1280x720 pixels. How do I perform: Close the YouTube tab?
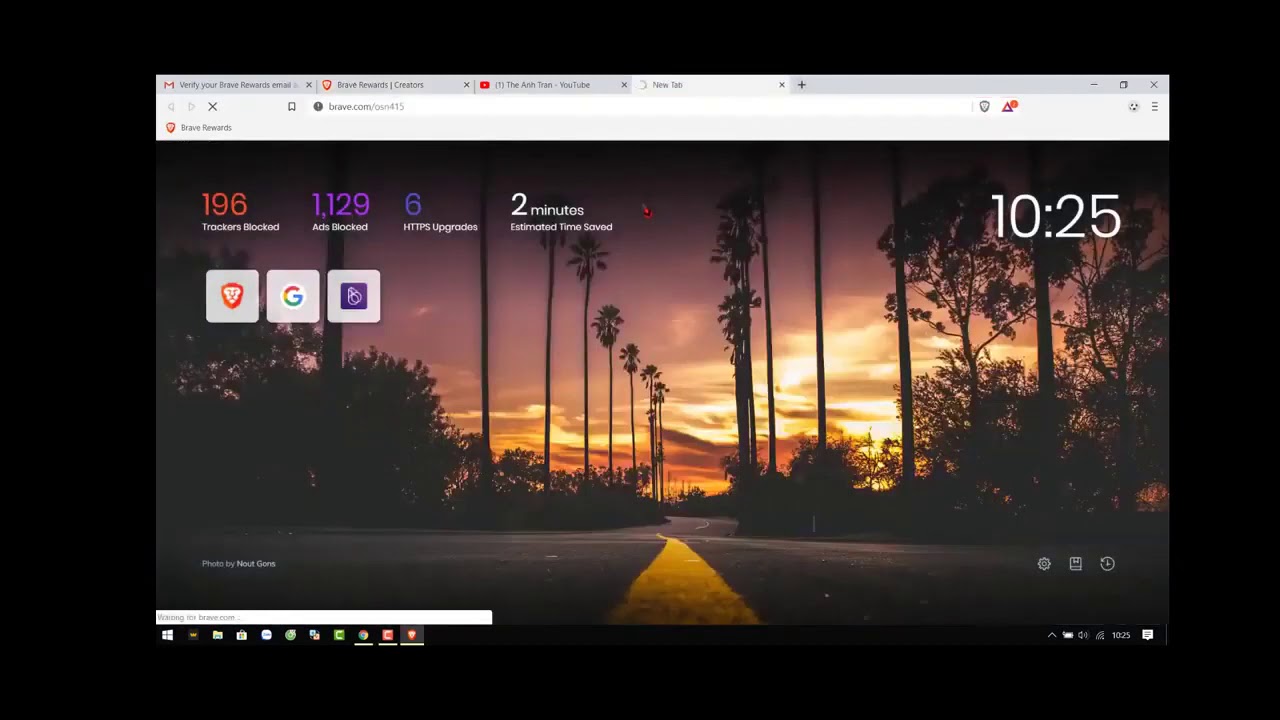(x=624, y=85)
